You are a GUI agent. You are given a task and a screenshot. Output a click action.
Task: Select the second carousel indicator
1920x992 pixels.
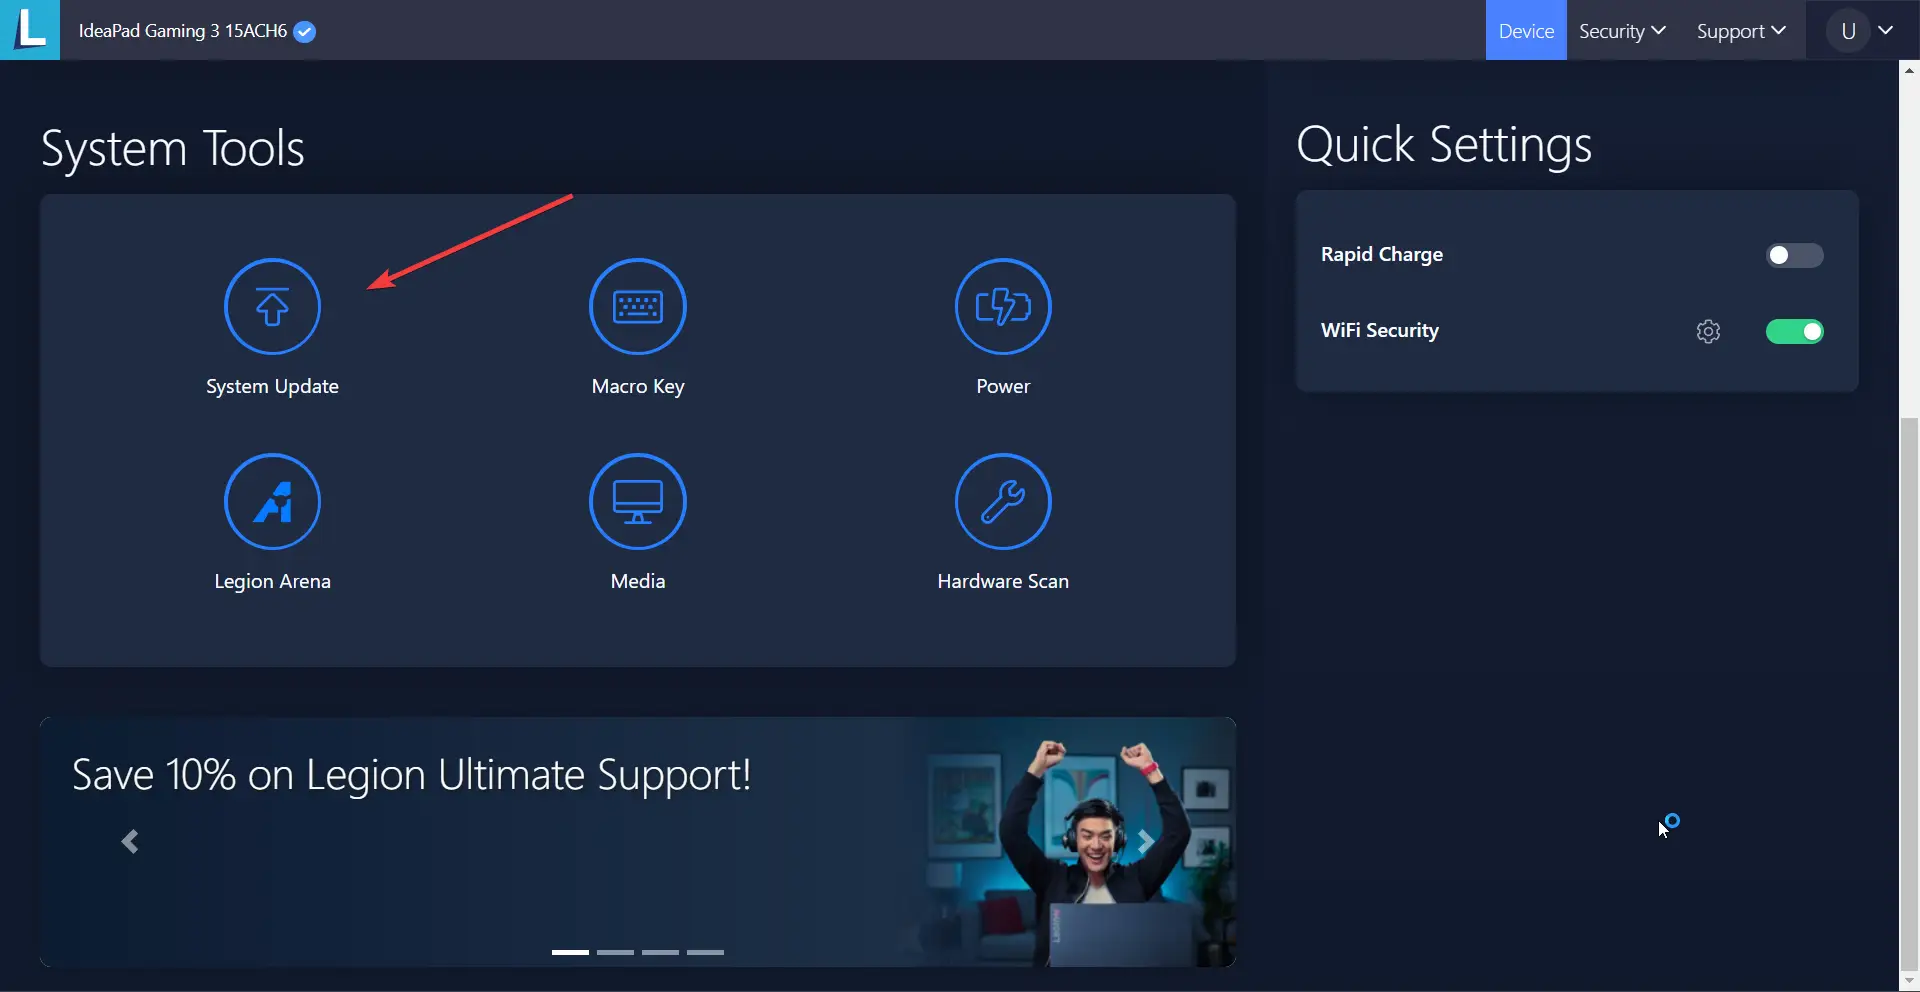[615, 952]
